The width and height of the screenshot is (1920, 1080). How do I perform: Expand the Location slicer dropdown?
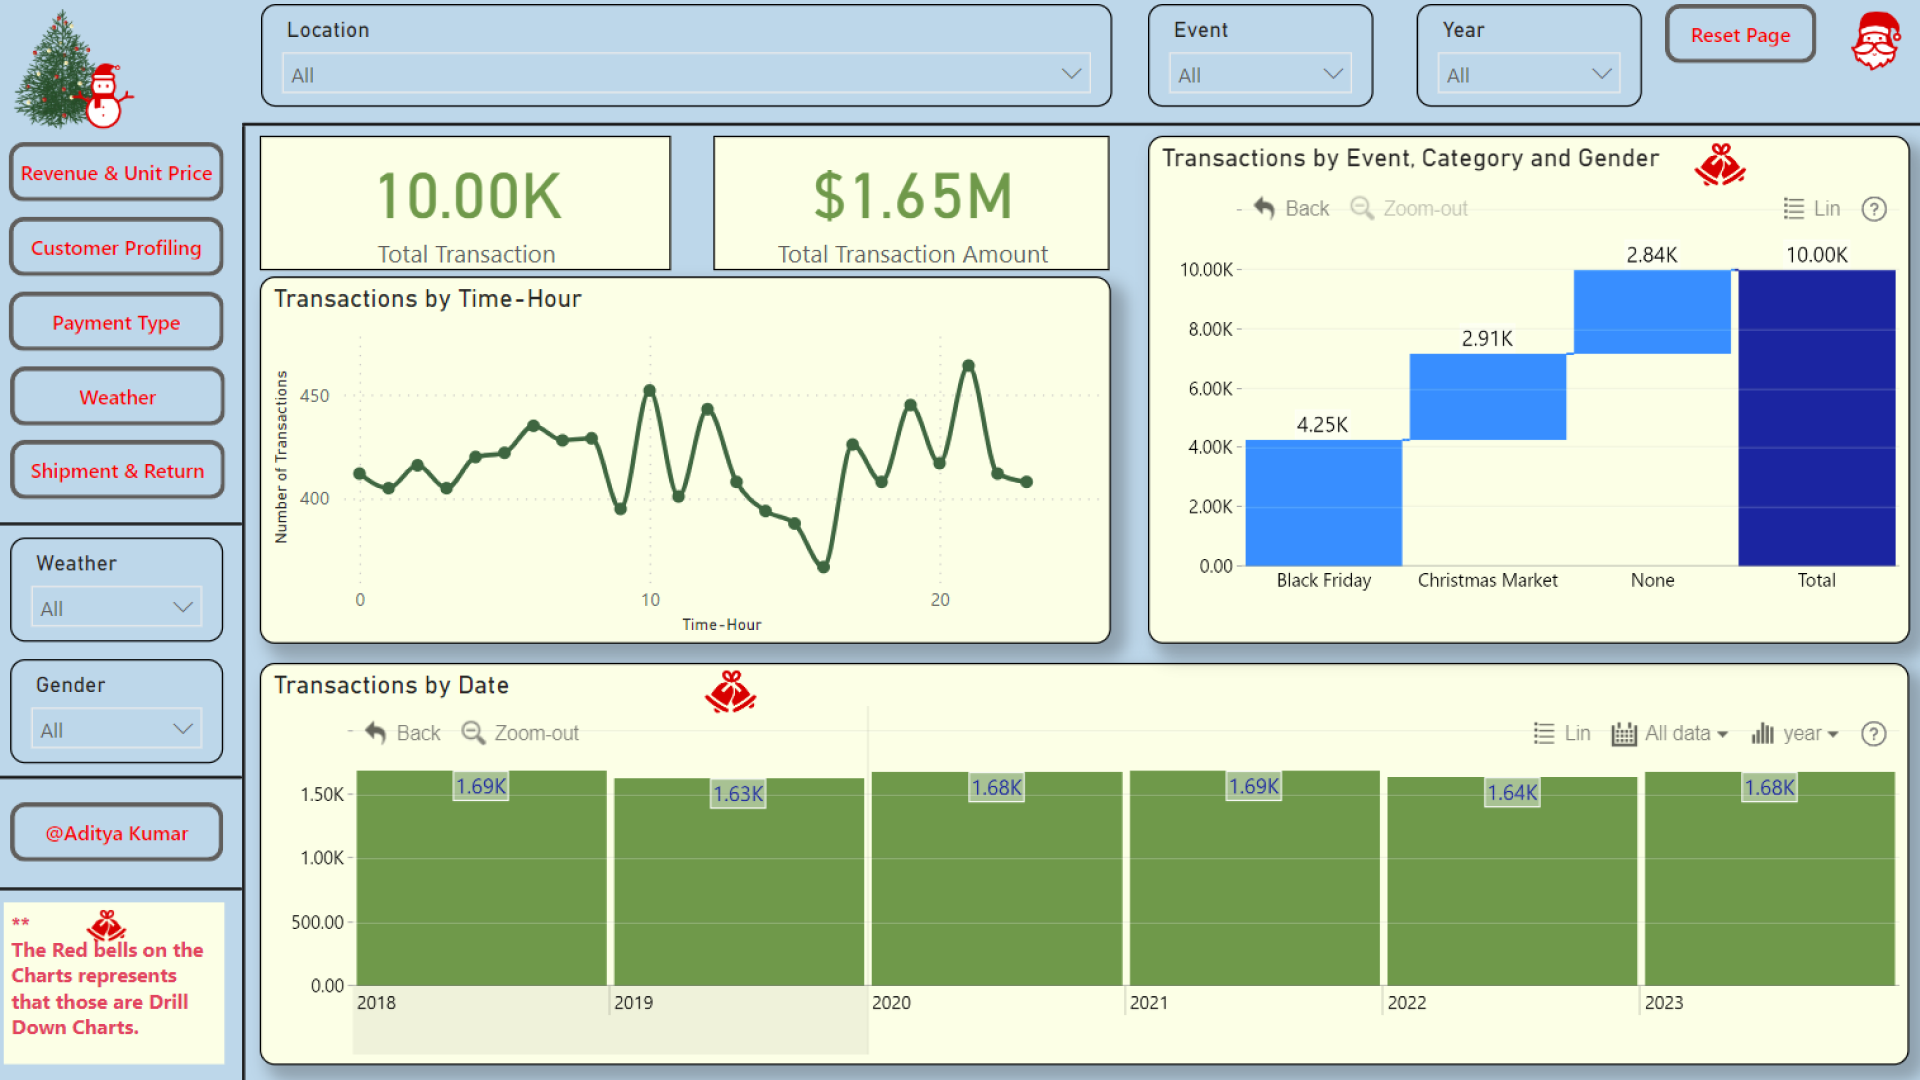686,74
